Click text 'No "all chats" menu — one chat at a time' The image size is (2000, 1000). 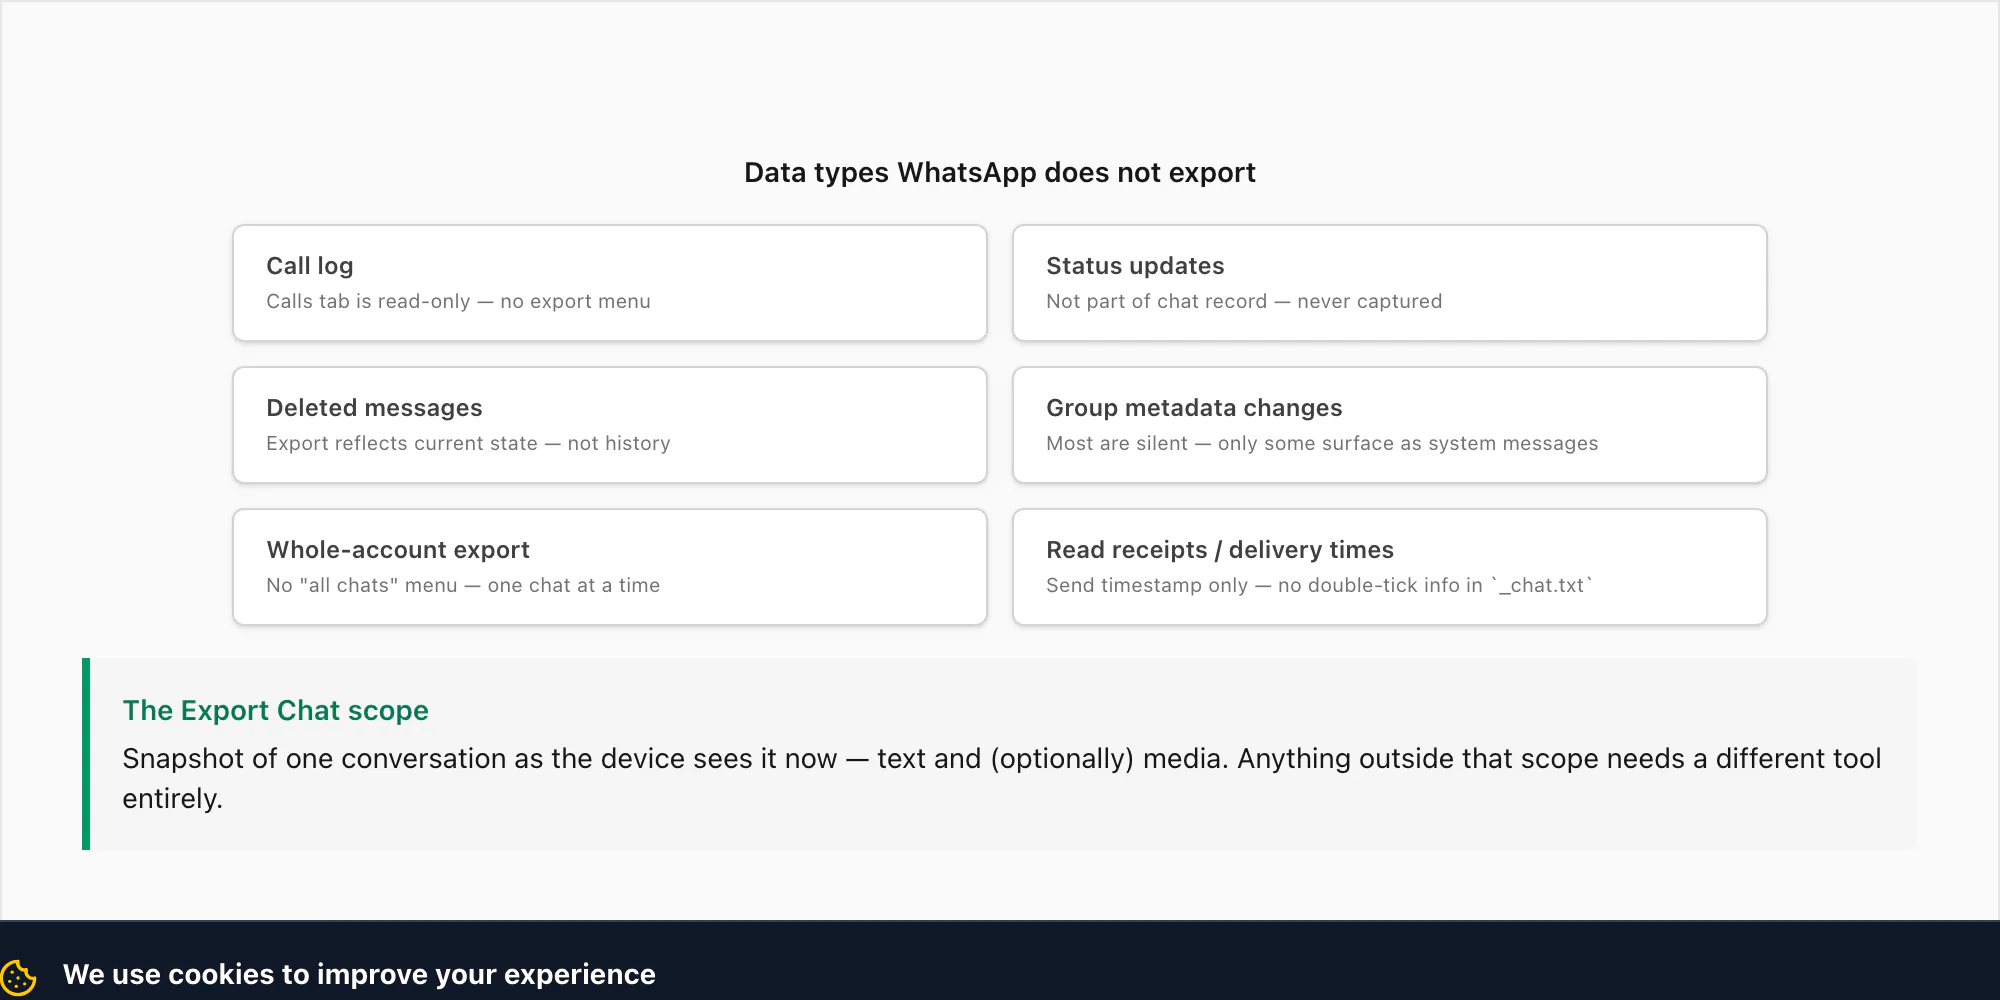[463, 585]
